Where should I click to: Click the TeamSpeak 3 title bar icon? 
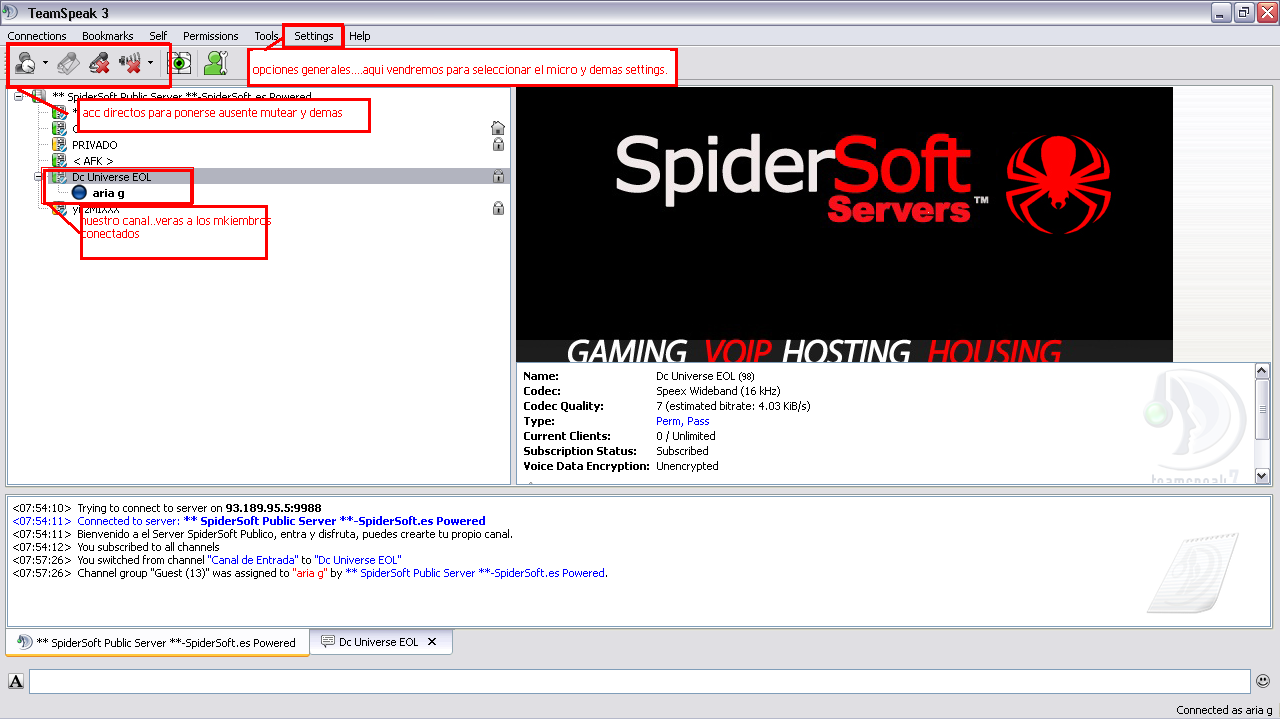[10, 11]
